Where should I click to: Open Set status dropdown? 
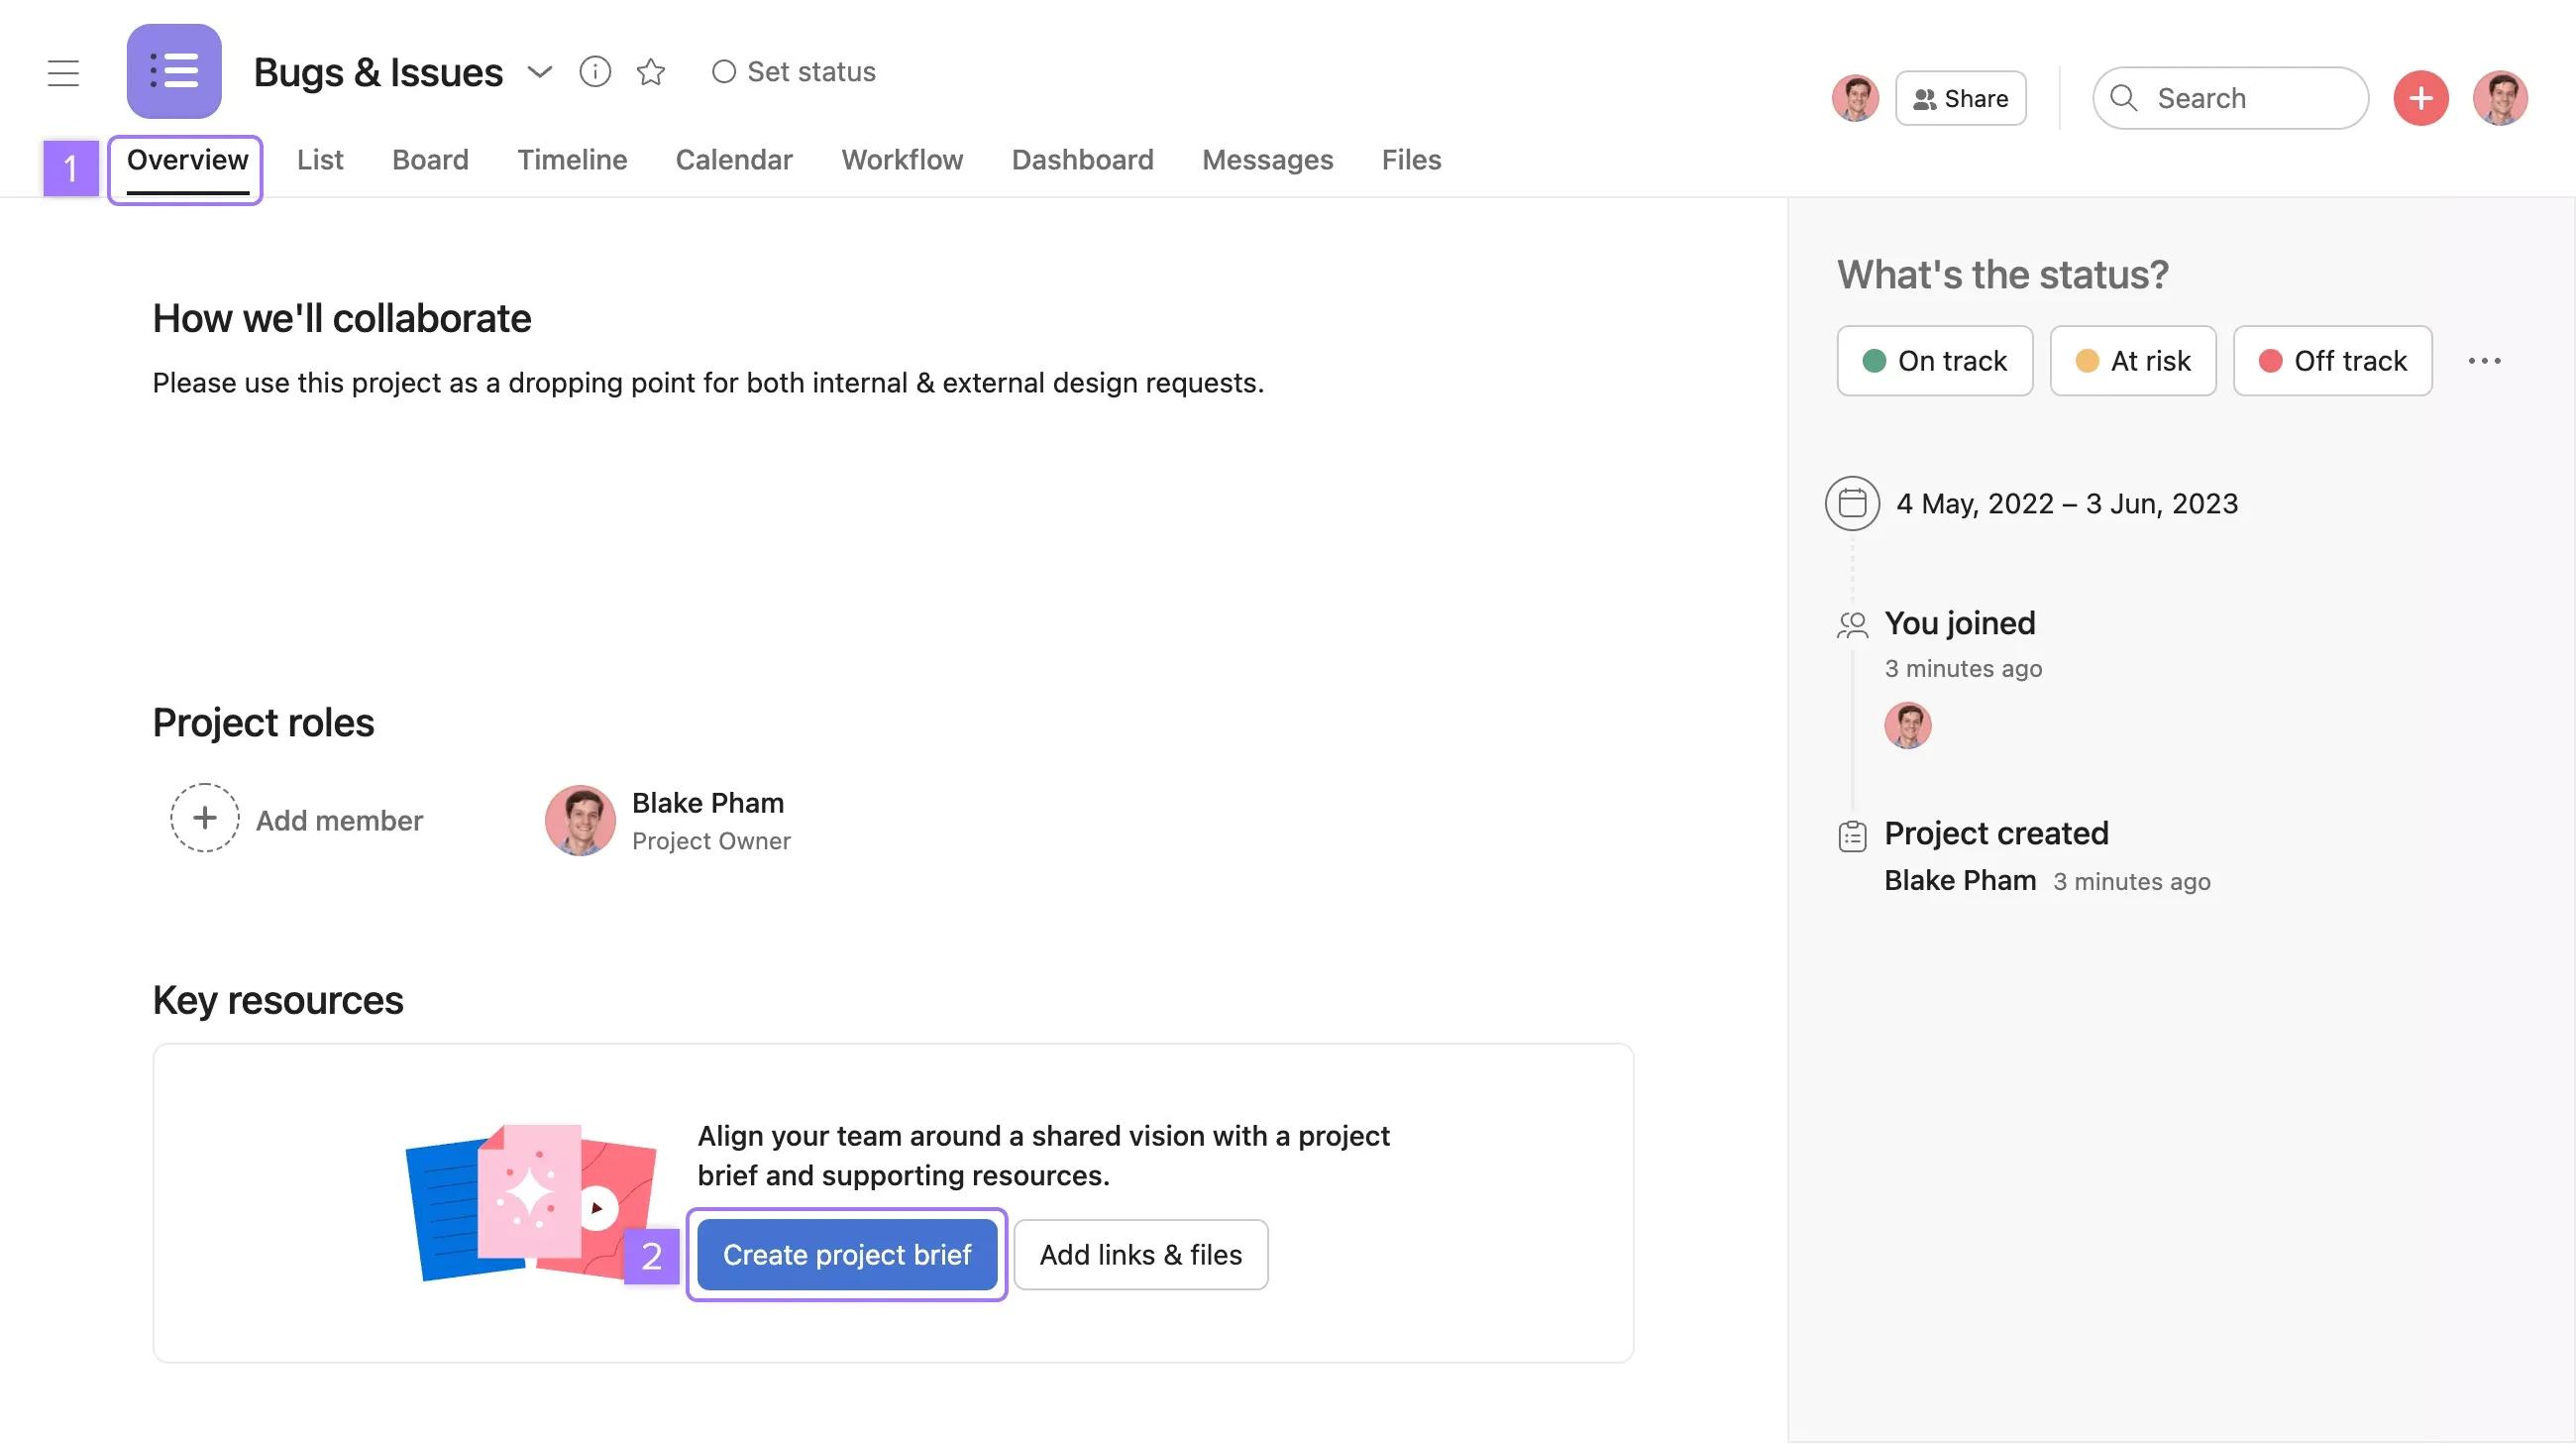tap(794, 72)
